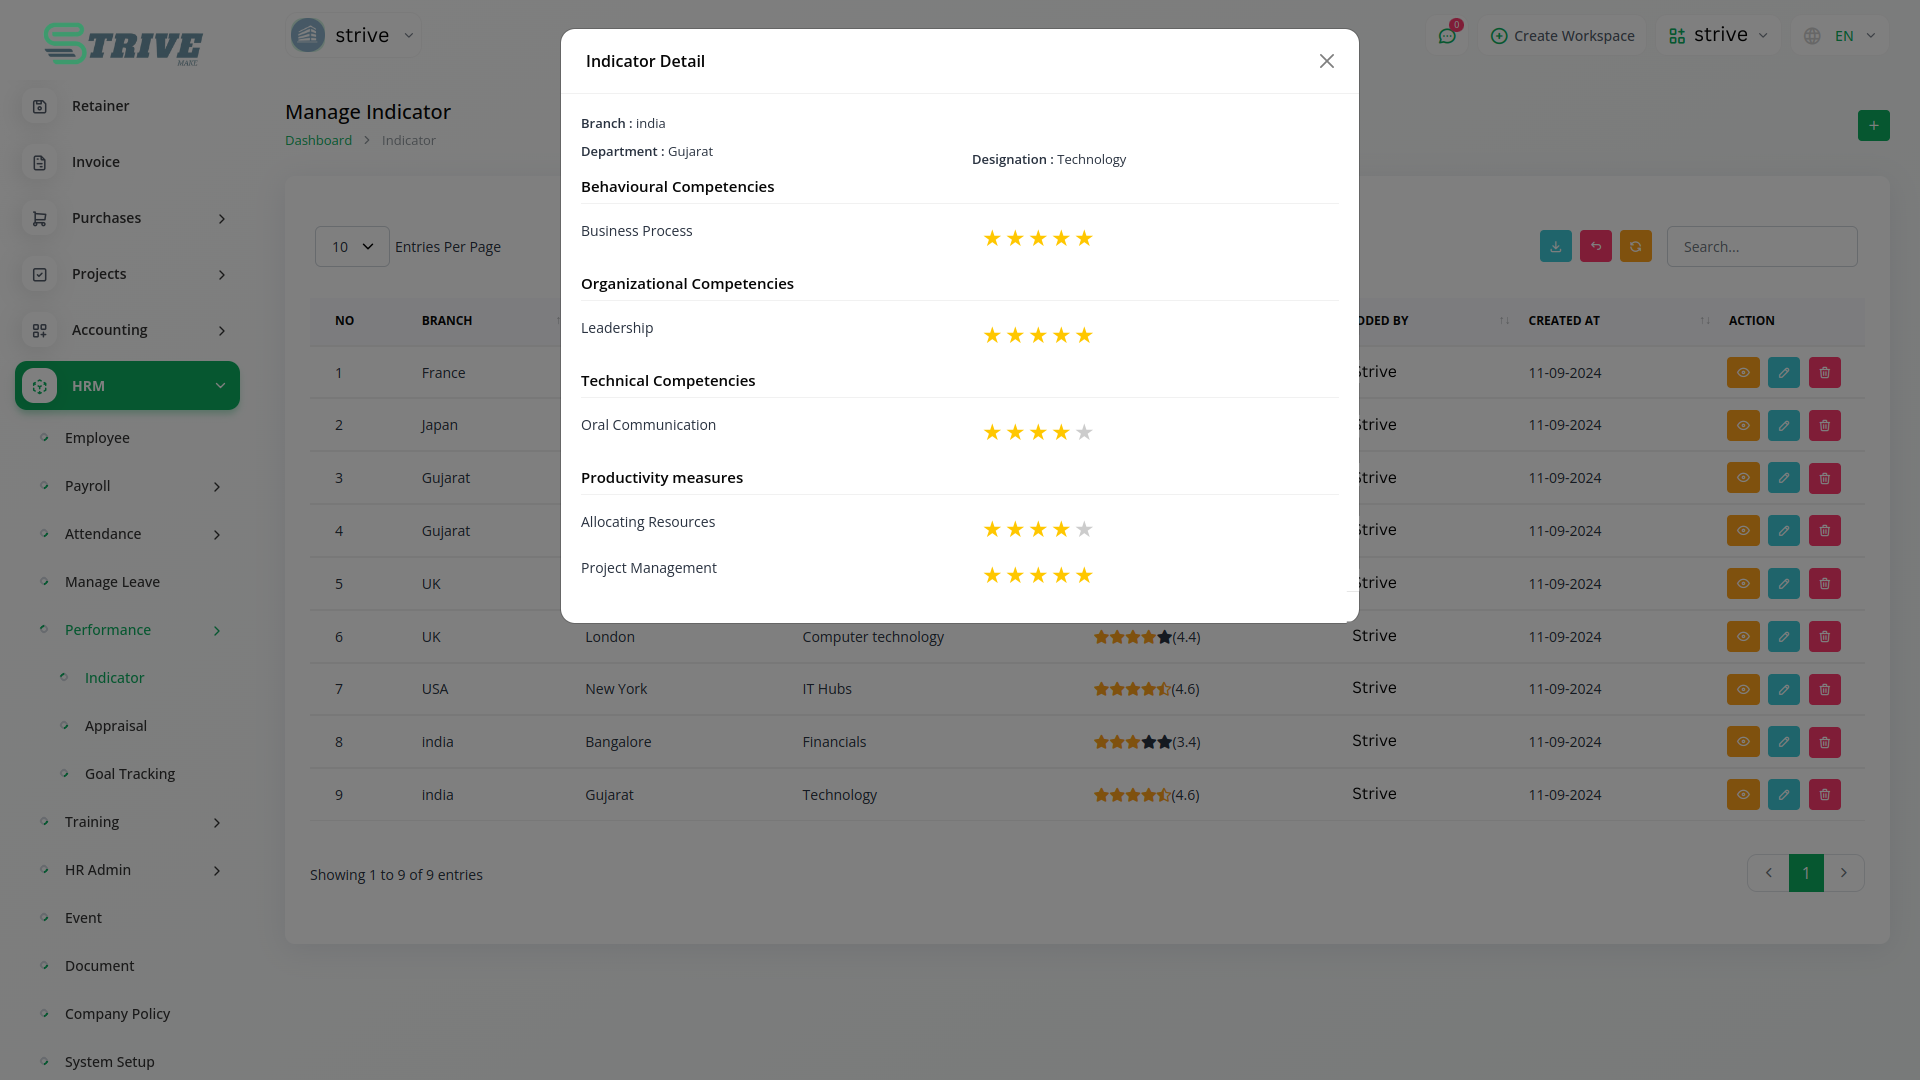1920x1080 pixels.
Task: Click the Create Workspace button
Action: point(1562,36)
